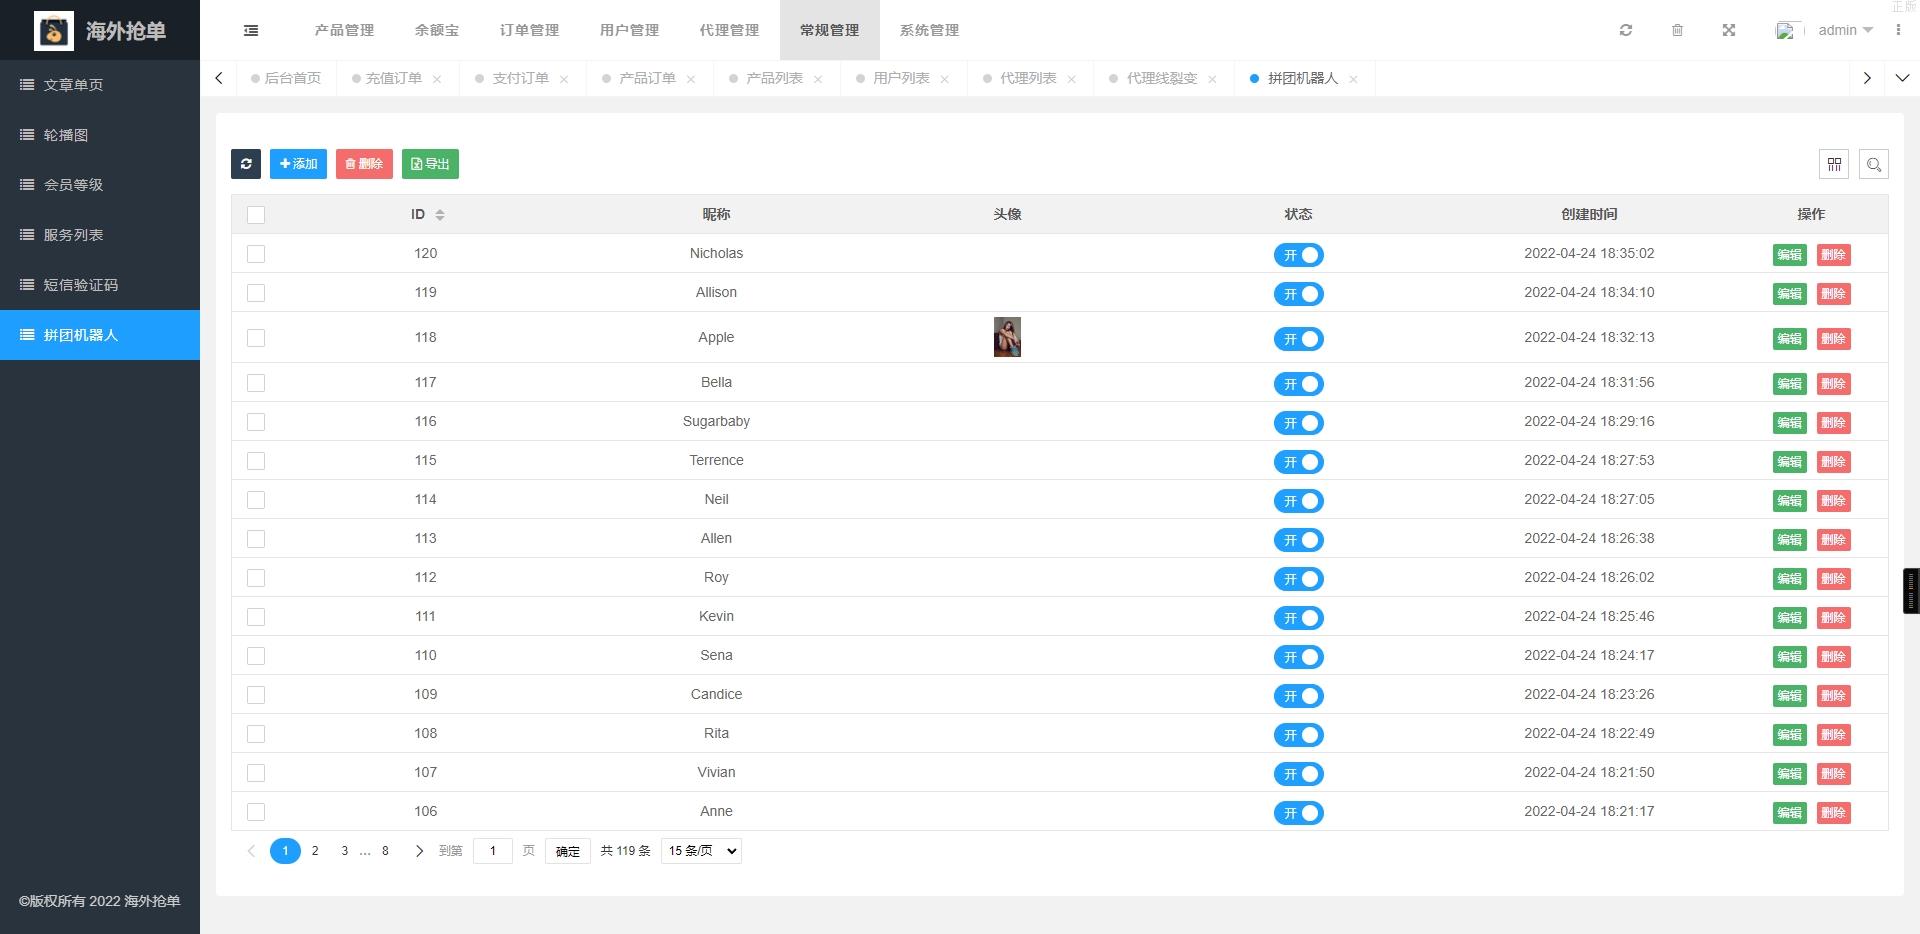Toggle fullscreen mode icon
Viewport: 1920px width, 934px height.
(x=1729, y=31)
